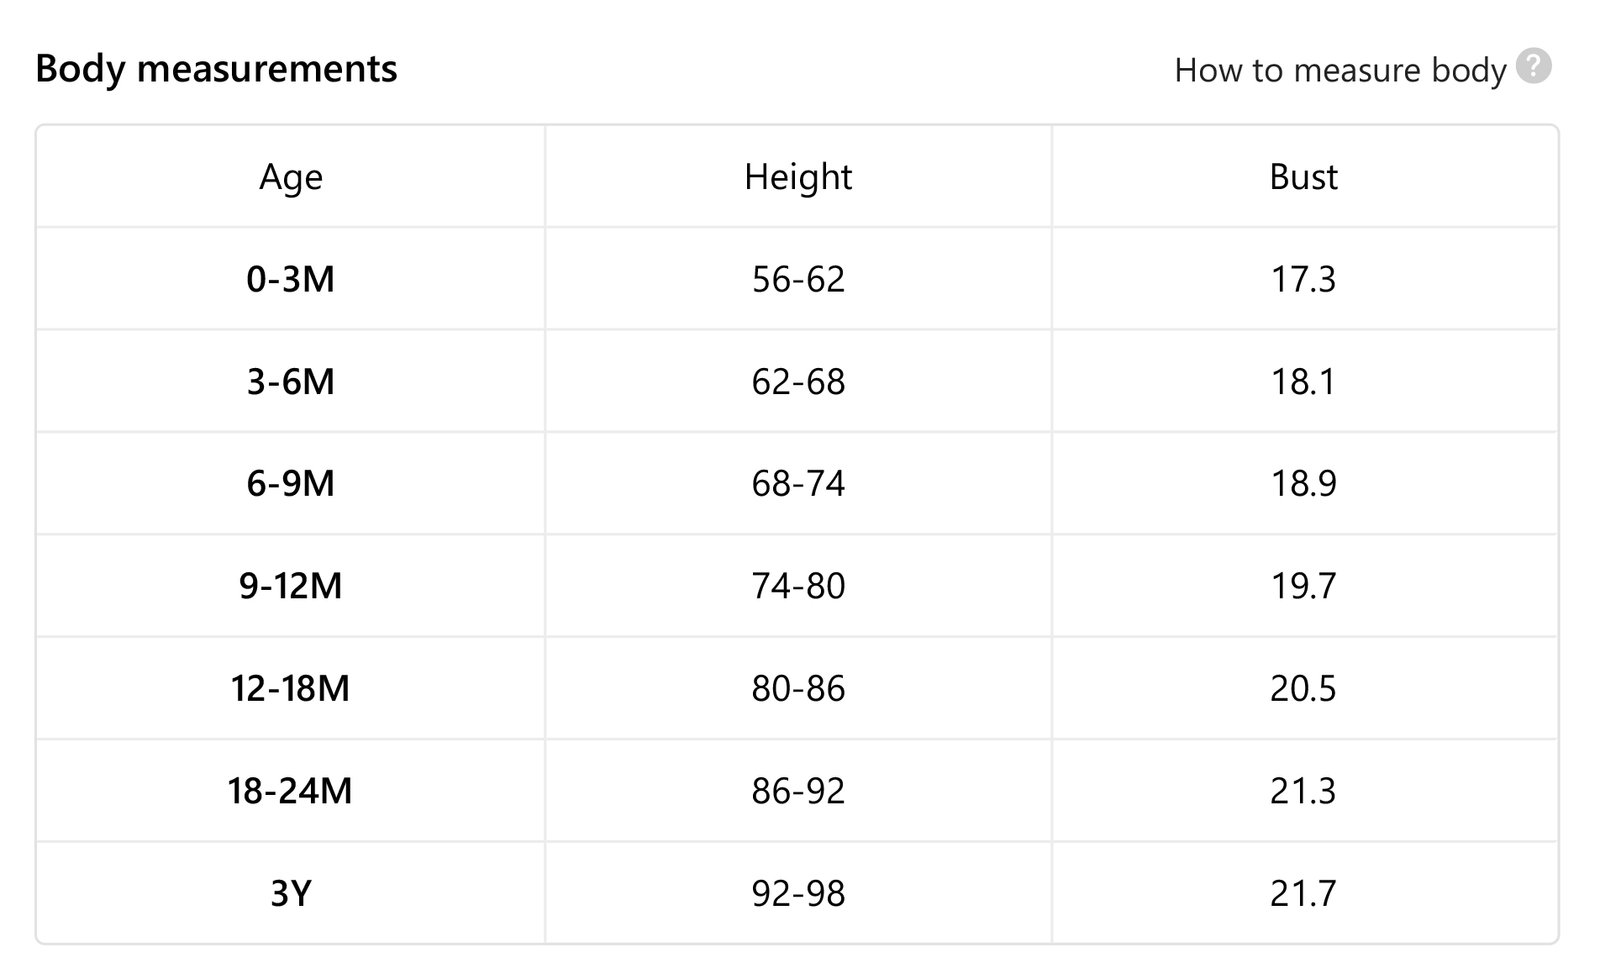Select the 12-18M age row
Screen dimensions: 1600x963
point(797,688)
